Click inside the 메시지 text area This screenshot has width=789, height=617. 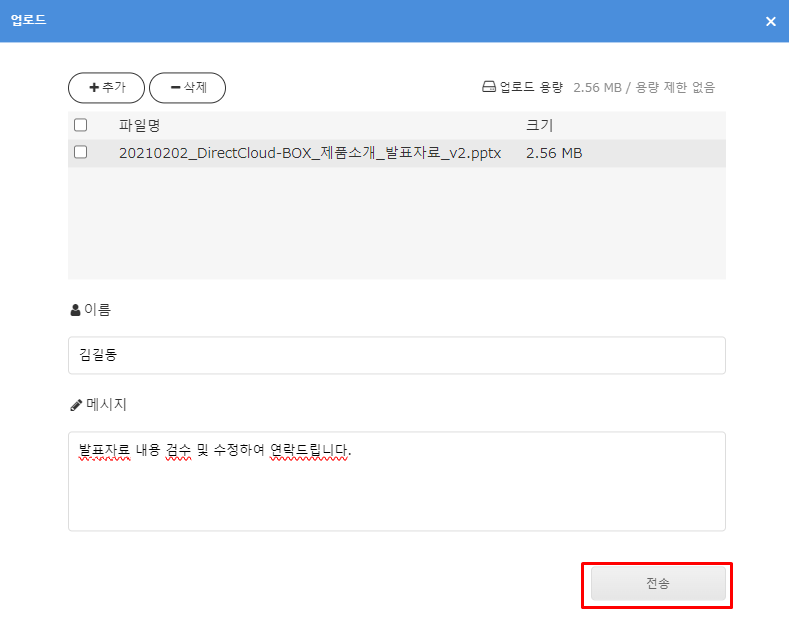(x=396, y=490)
